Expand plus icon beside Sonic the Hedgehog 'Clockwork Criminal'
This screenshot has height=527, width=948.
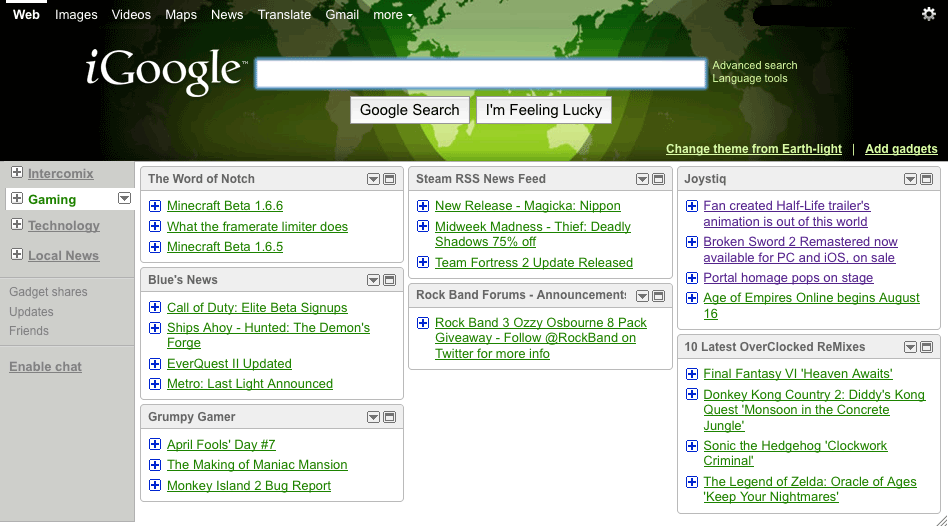pos(692,446)
